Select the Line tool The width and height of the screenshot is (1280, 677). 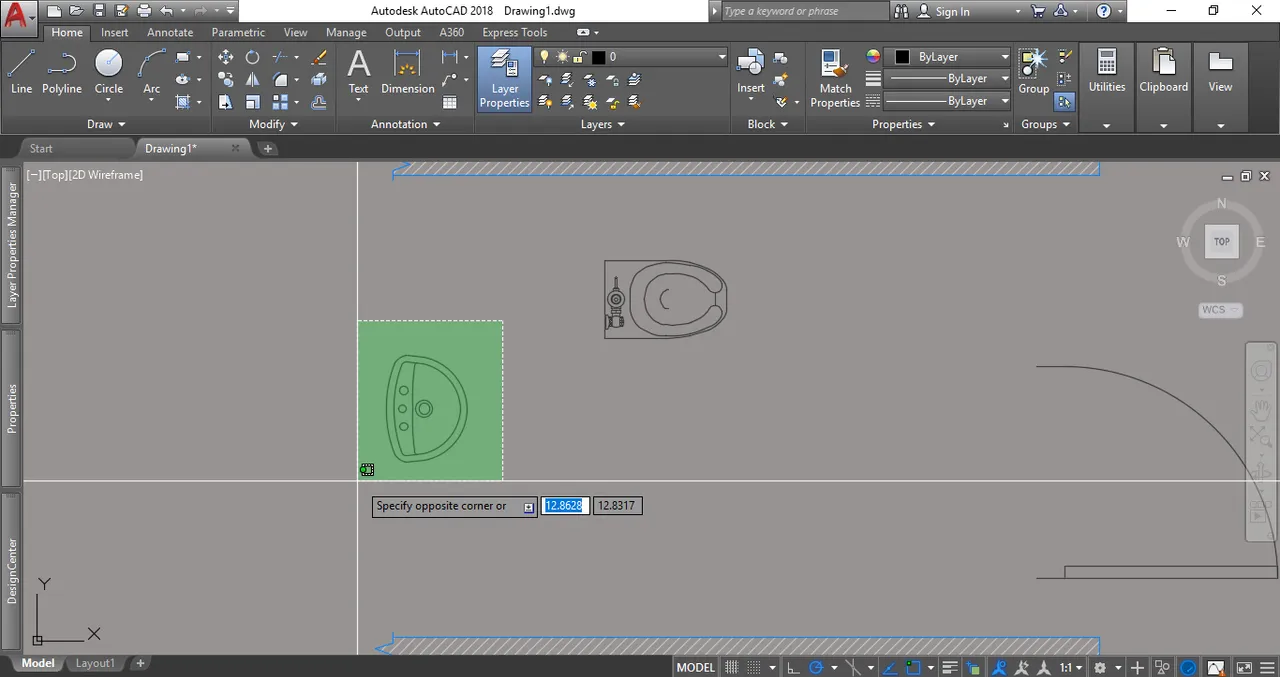[x=21, y=73]
